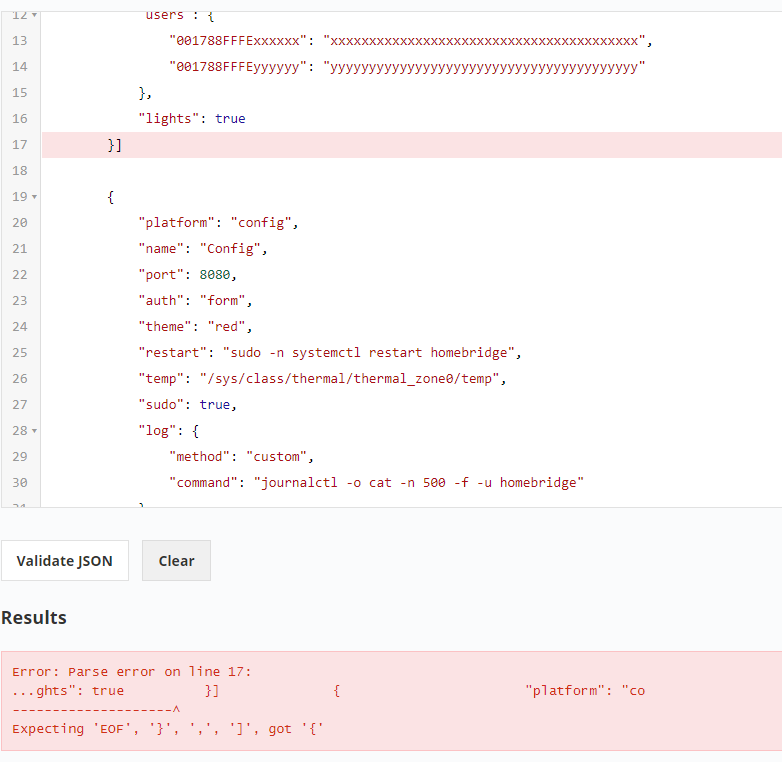Click the empty line 18 in editor
The height and width of the screenshot is (762, 782).
(400, 171)
